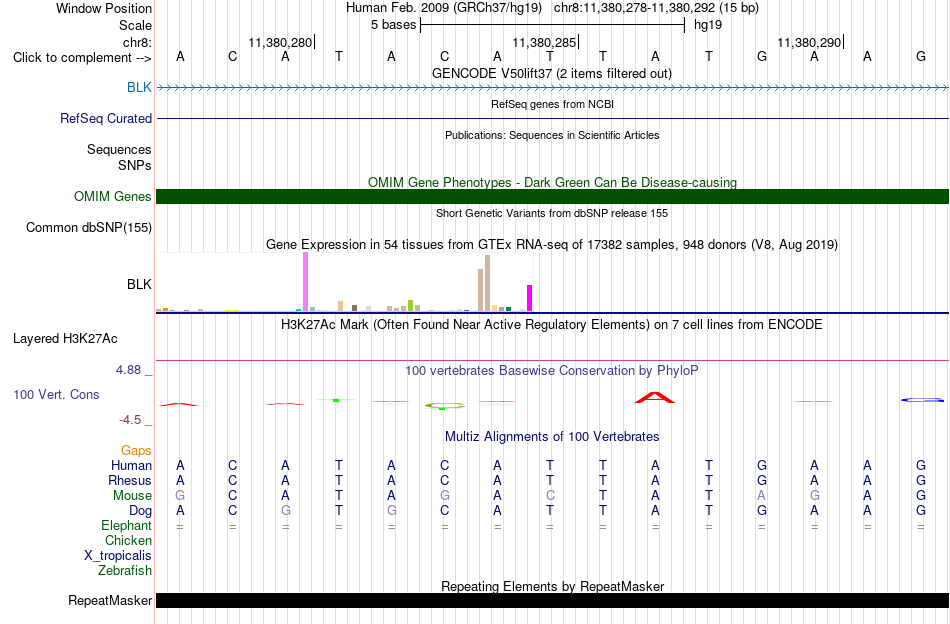Click the magenta GTEx expression bar
950x624 pixels.
530,298
